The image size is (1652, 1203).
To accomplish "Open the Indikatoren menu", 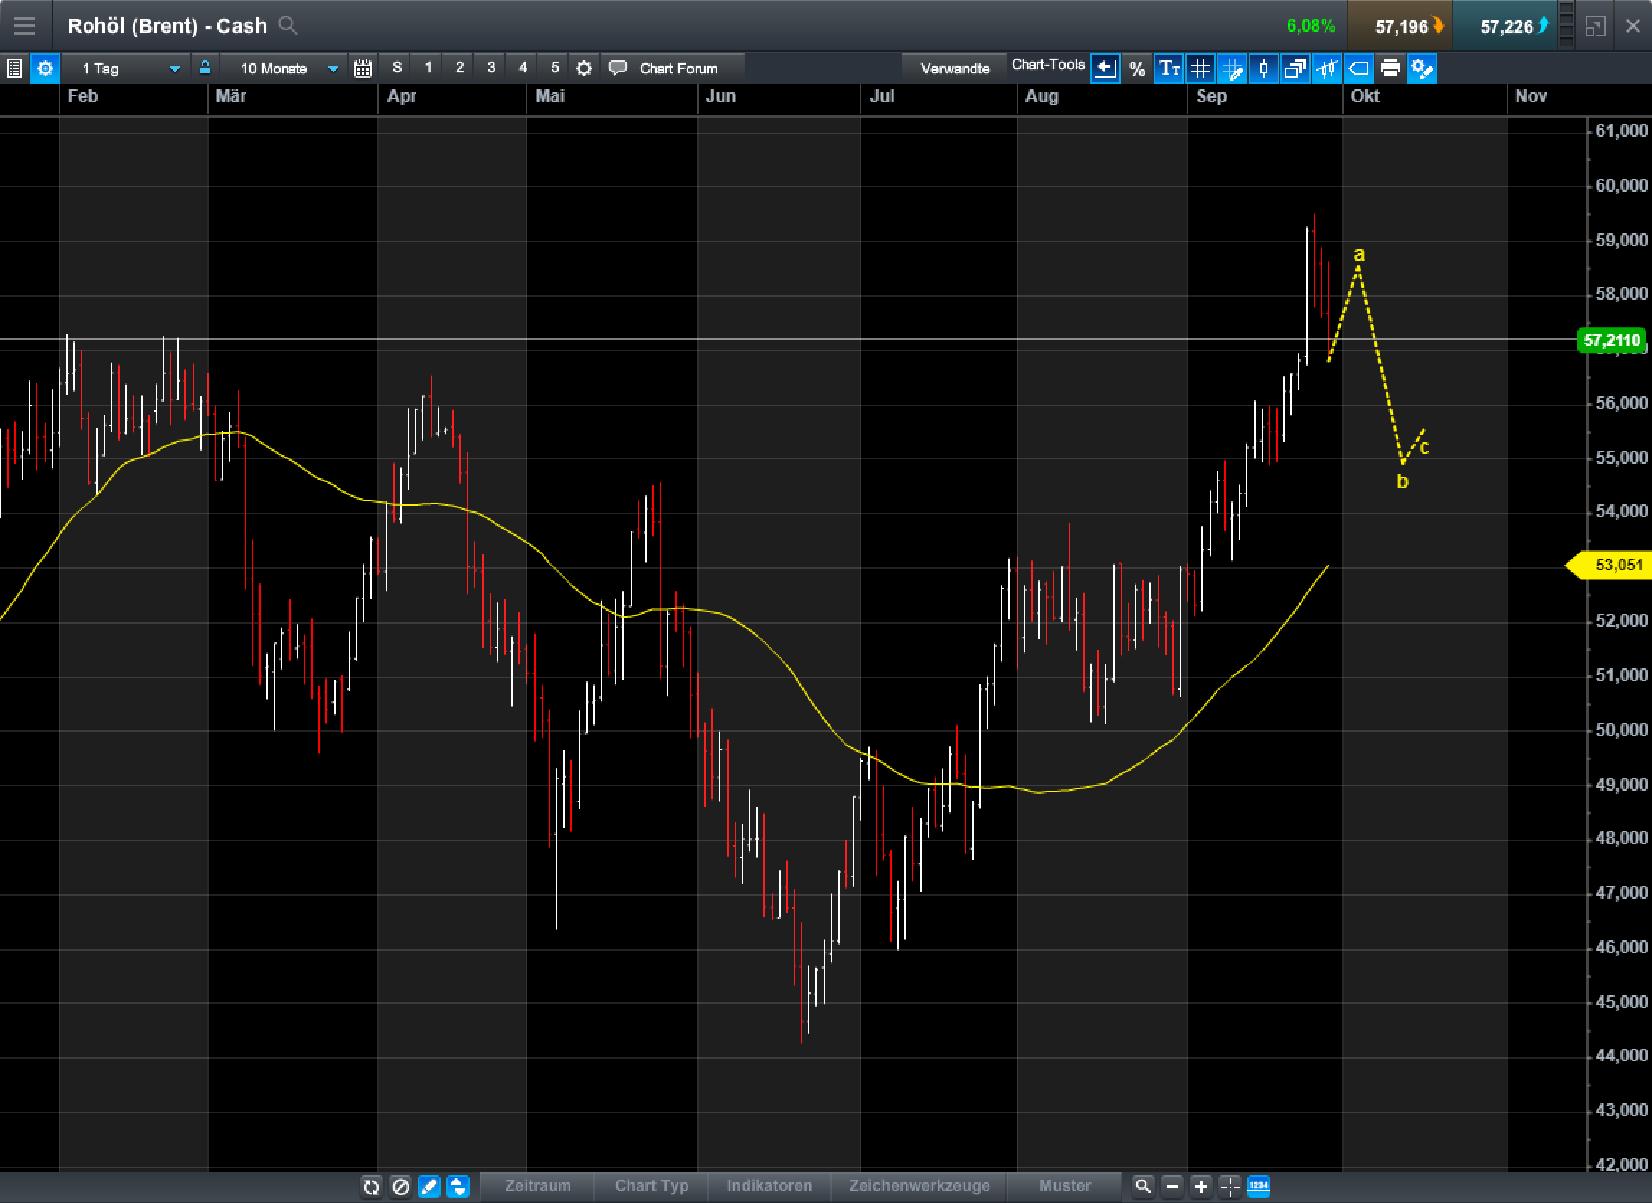I will [770, 1187].
